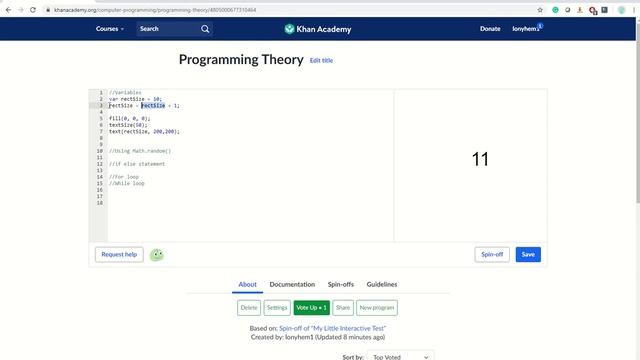Viewport: 640px width, 360px height.
Task: Bookmark this page with star icon
Action: coord(540,10)
